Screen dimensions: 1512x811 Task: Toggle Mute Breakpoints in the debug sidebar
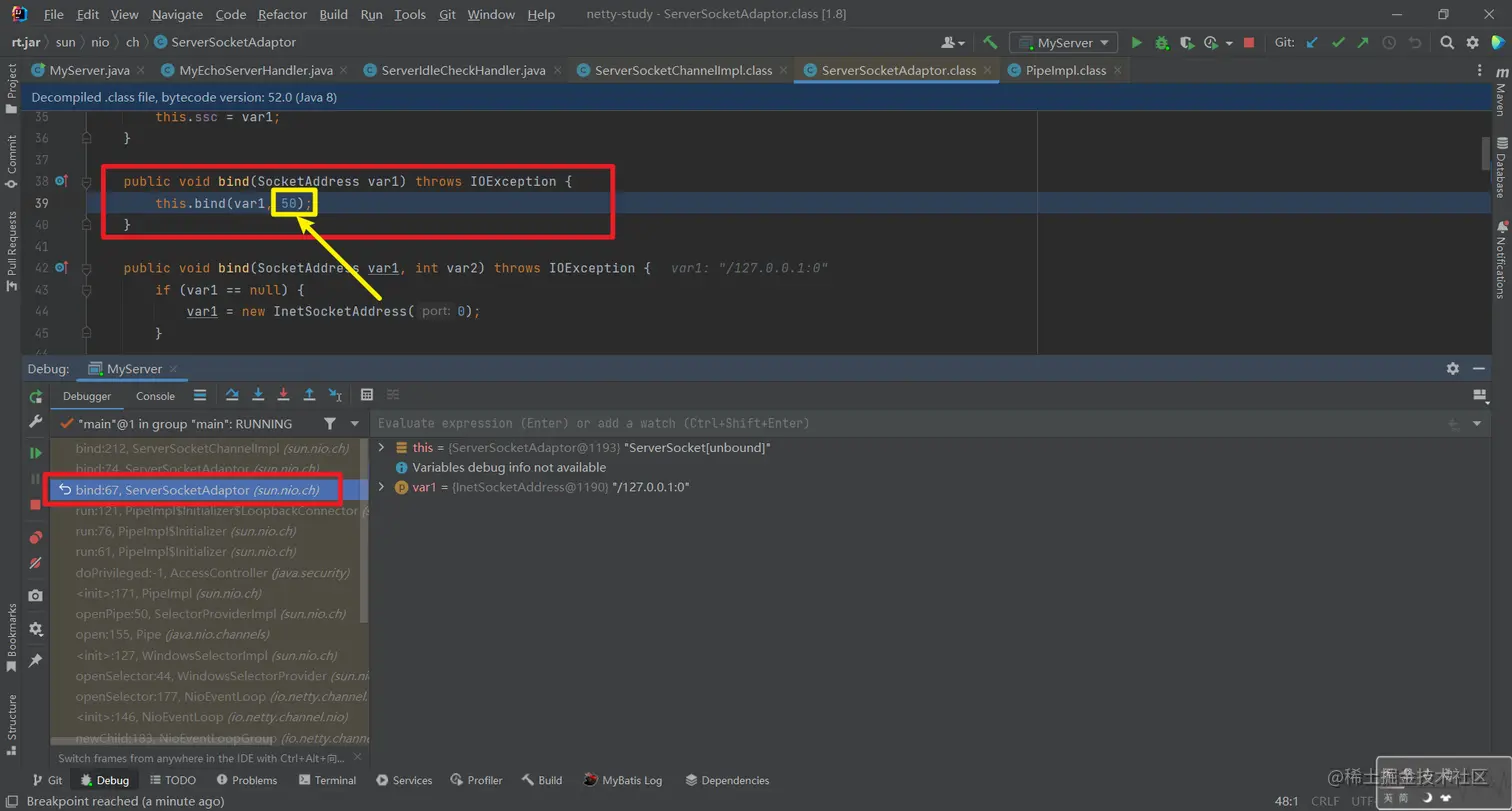coord(36,564)
